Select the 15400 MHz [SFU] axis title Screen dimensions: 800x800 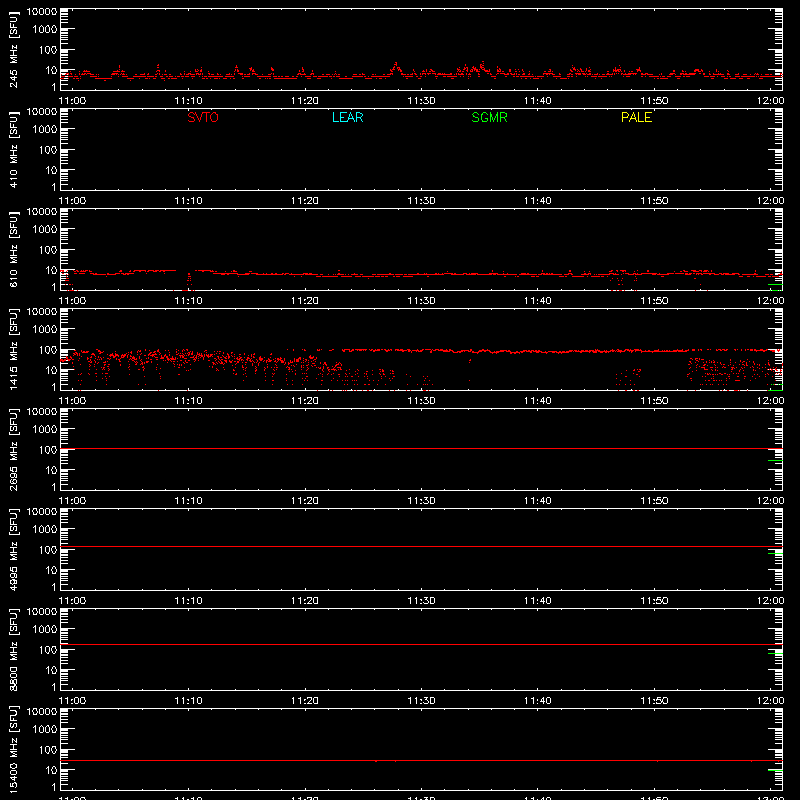13,749
